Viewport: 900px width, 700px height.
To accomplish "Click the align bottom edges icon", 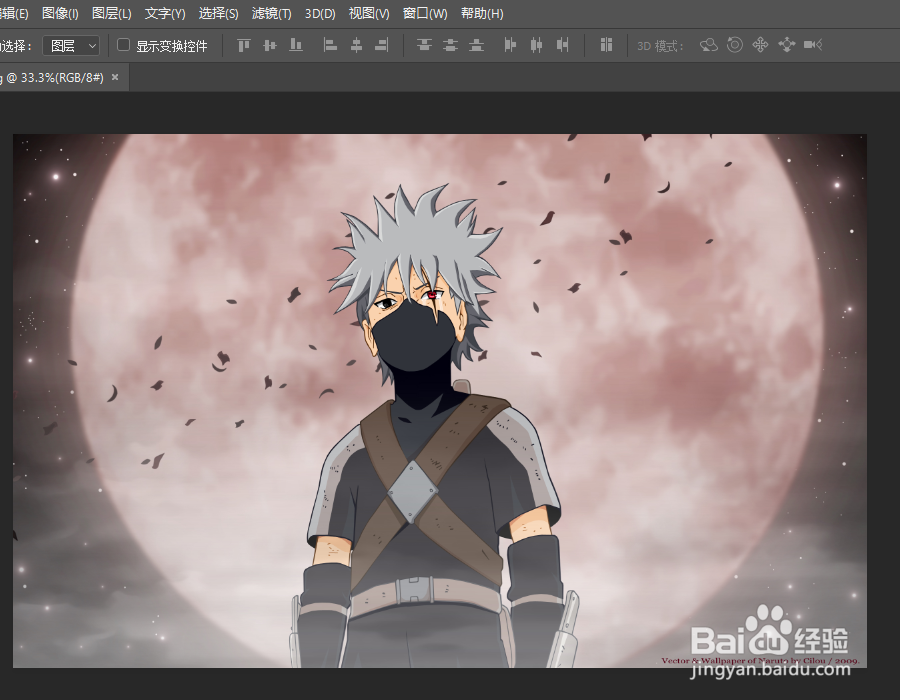I will 296,45.
